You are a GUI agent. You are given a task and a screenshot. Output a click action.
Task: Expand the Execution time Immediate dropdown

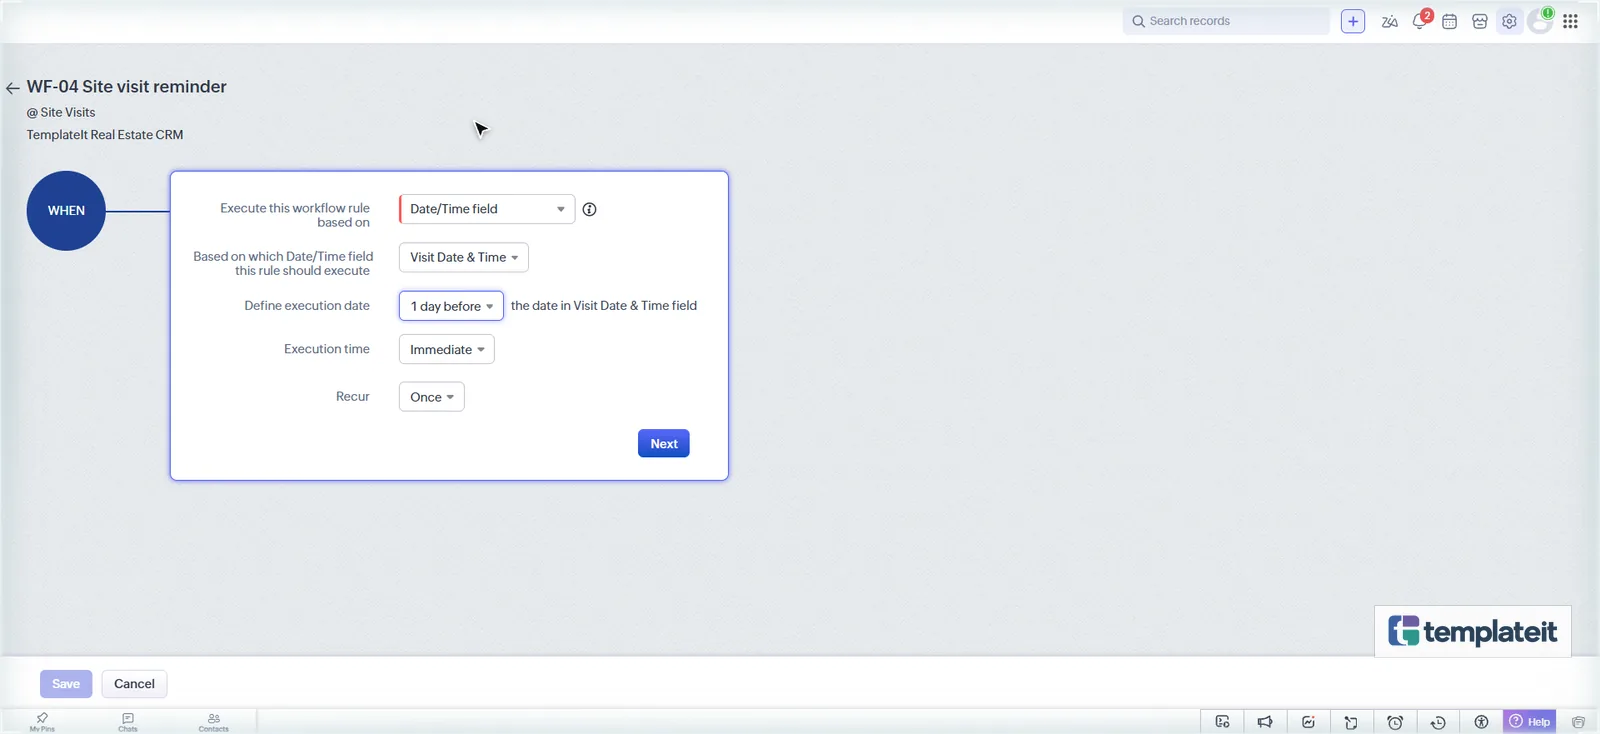[447, 349]
